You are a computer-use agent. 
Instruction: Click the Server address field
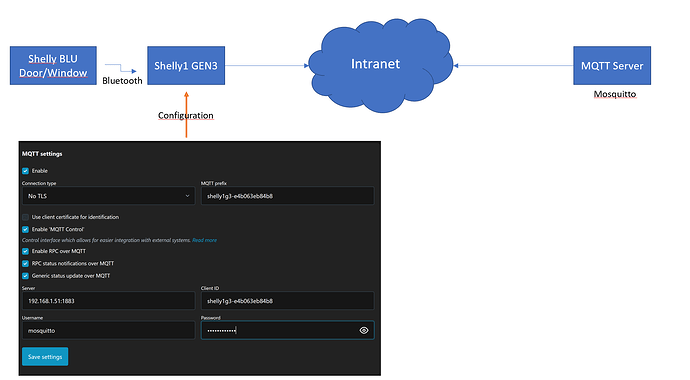pos(108,301)
